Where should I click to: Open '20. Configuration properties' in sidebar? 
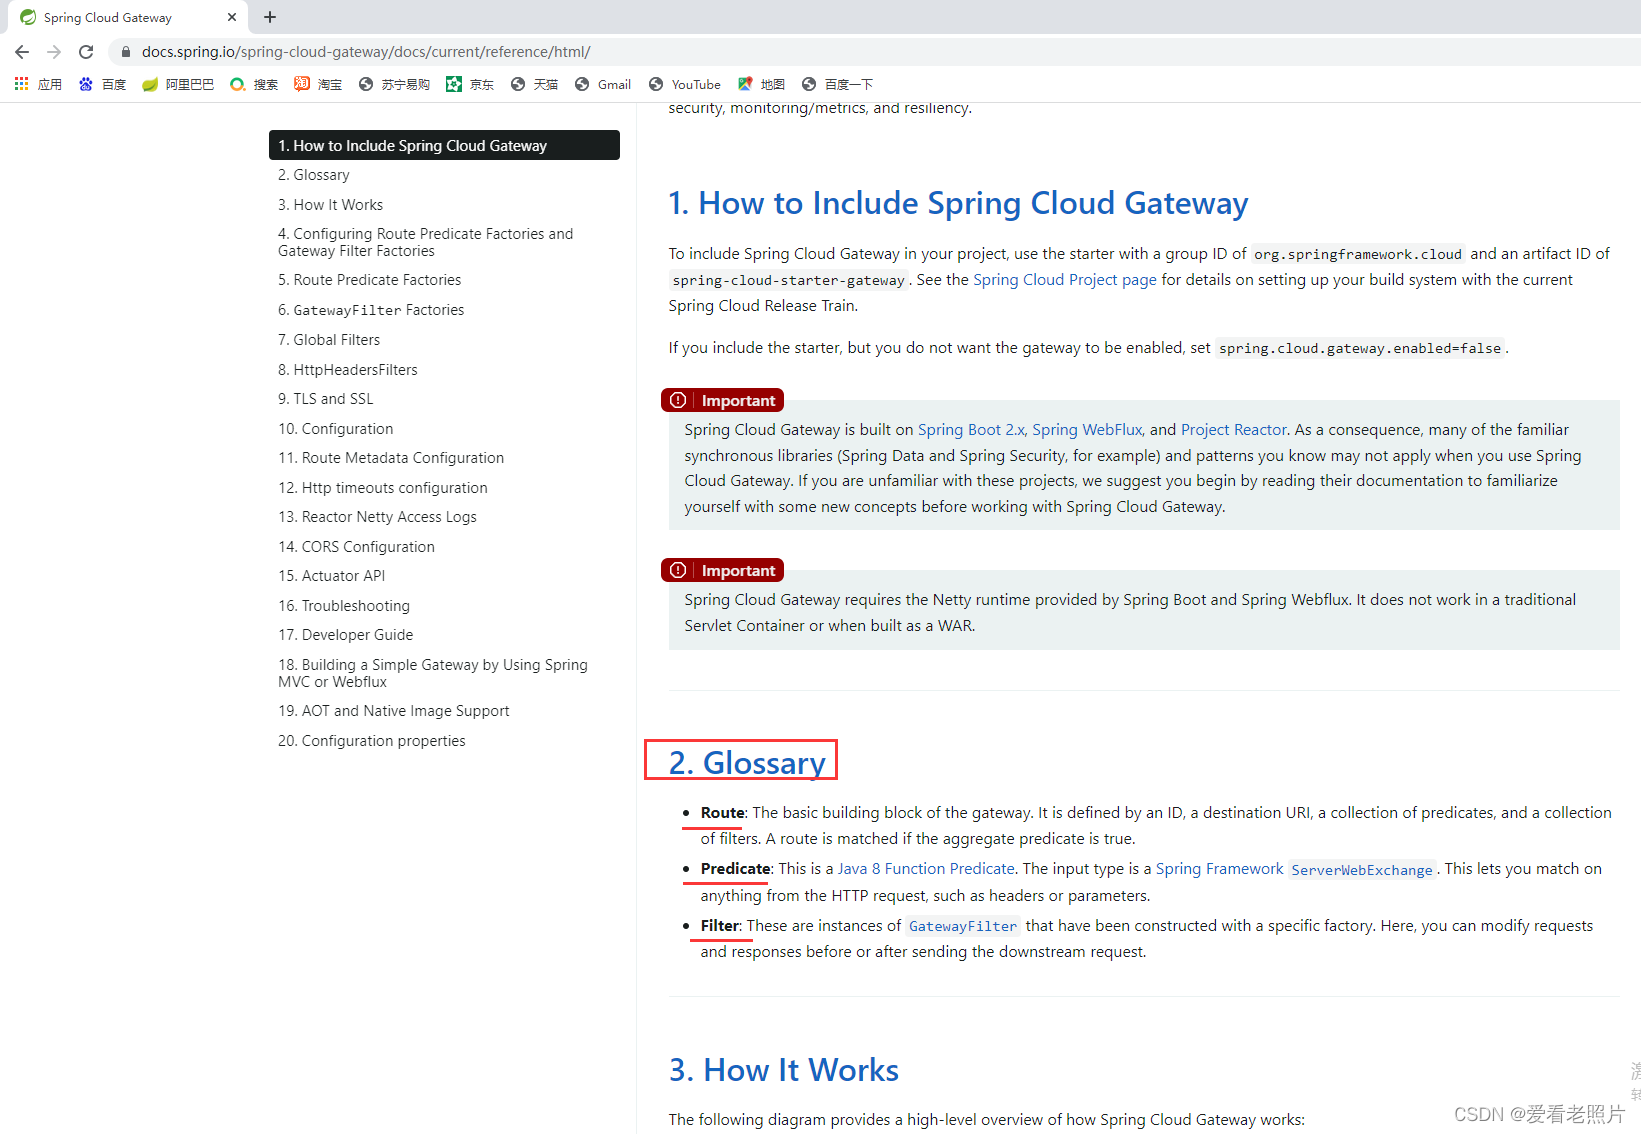coord(372,741)
